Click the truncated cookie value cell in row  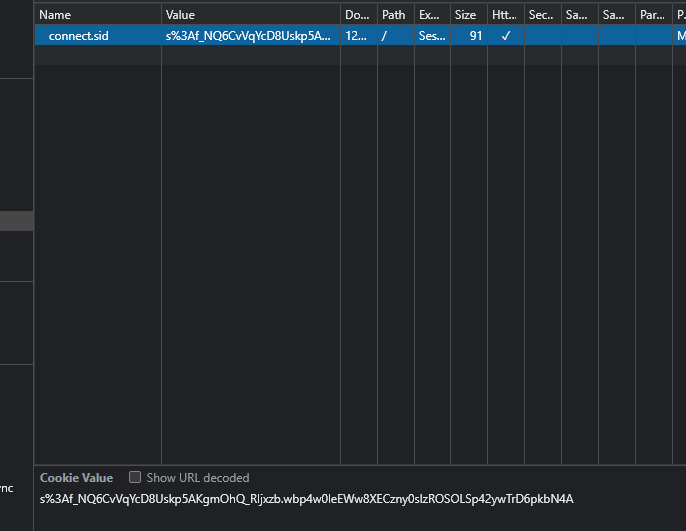coord(250,36)
